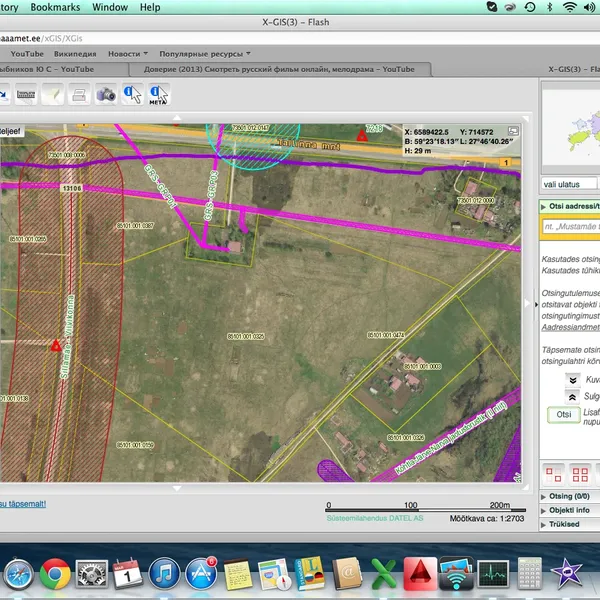Click the Estonia overview minimap
The height and width of the screenshot is (600, 600).
click(571, 129)
